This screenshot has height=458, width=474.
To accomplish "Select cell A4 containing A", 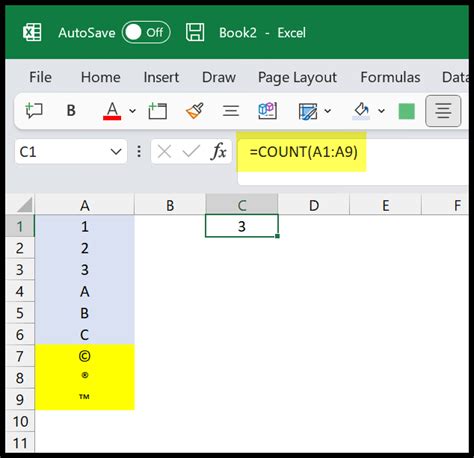I will (x=85, y=291).
